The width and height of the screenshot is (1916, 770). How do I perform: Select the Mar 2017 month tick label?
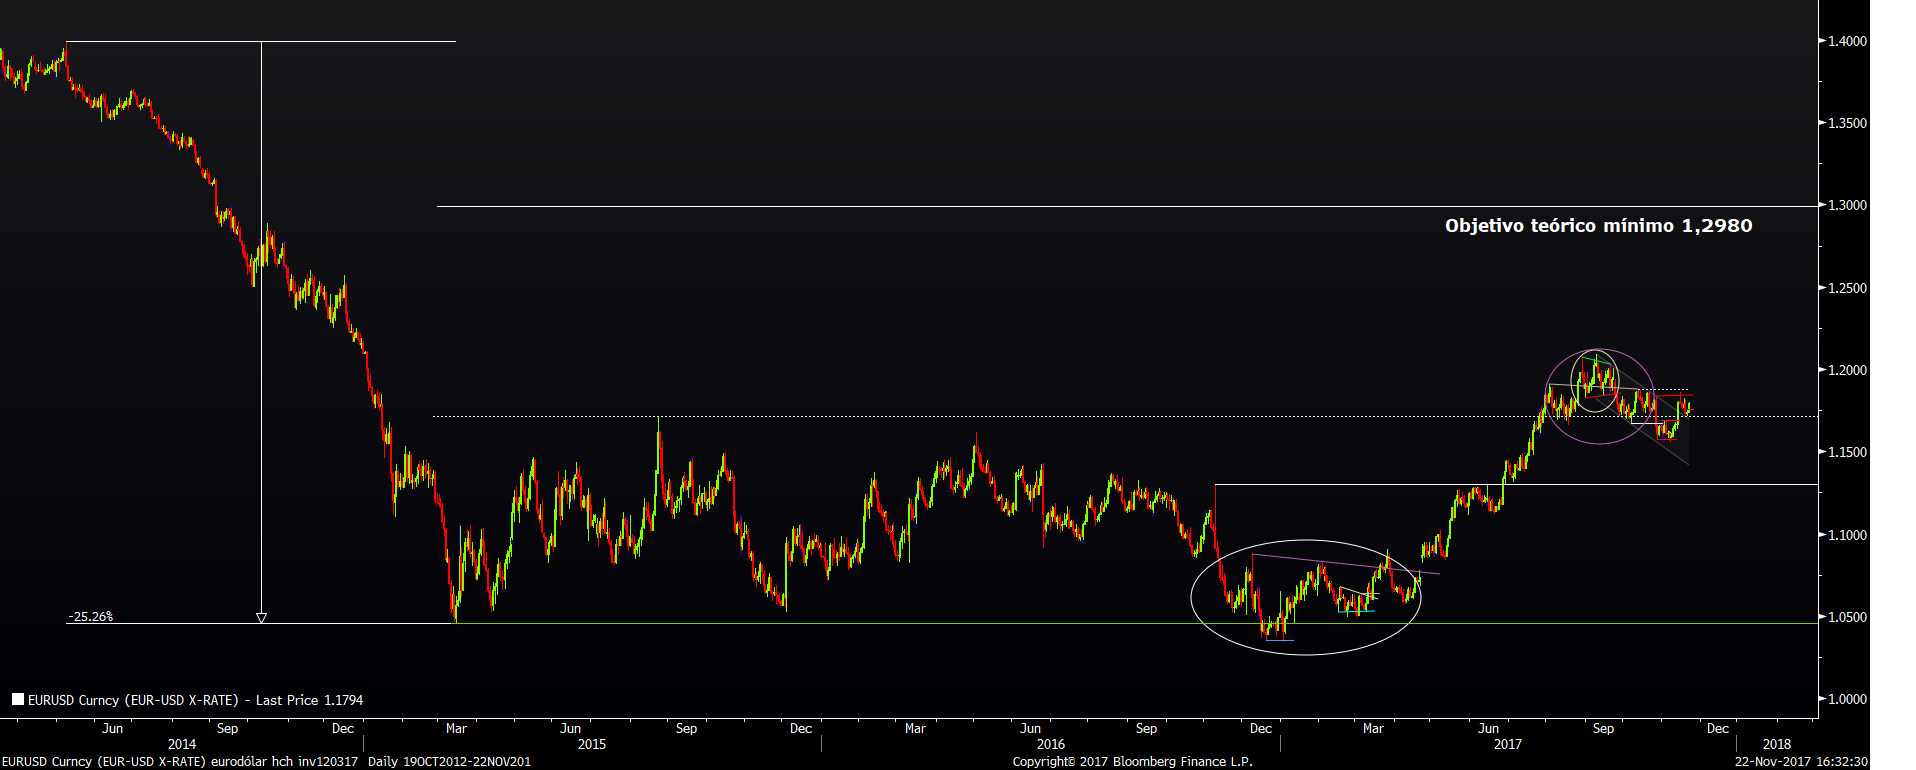[x=1373, y=728]
